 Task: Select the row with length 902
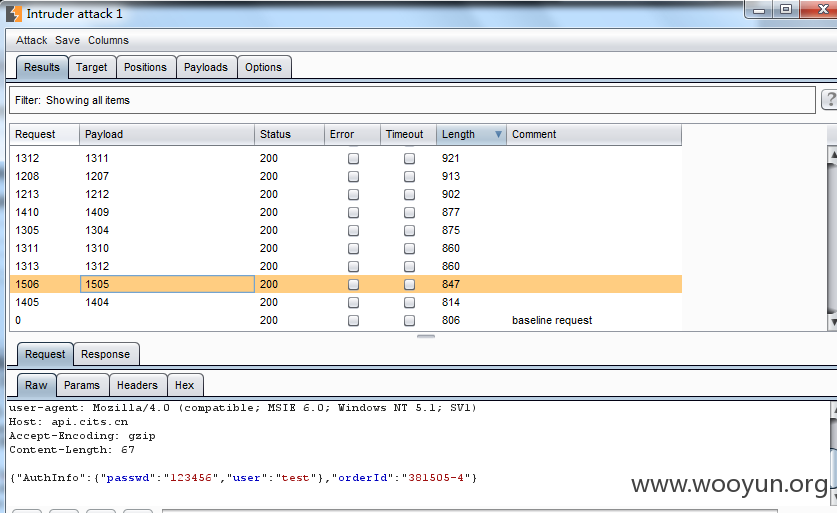(x=346, y=194)
